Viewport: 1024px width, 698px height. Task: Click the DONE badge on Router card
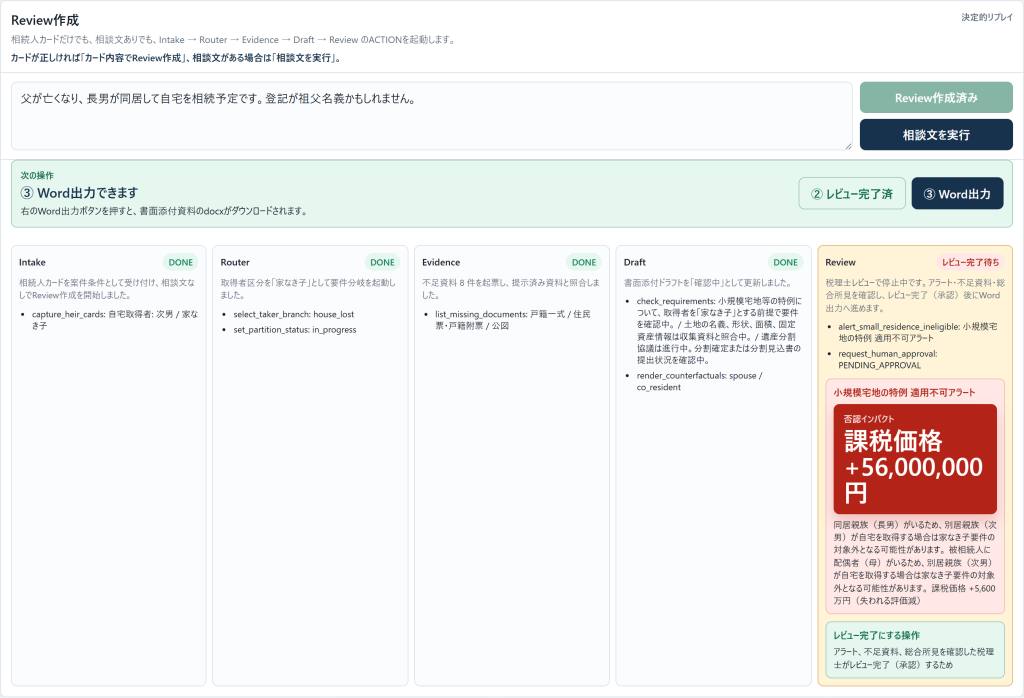(382, 262)
